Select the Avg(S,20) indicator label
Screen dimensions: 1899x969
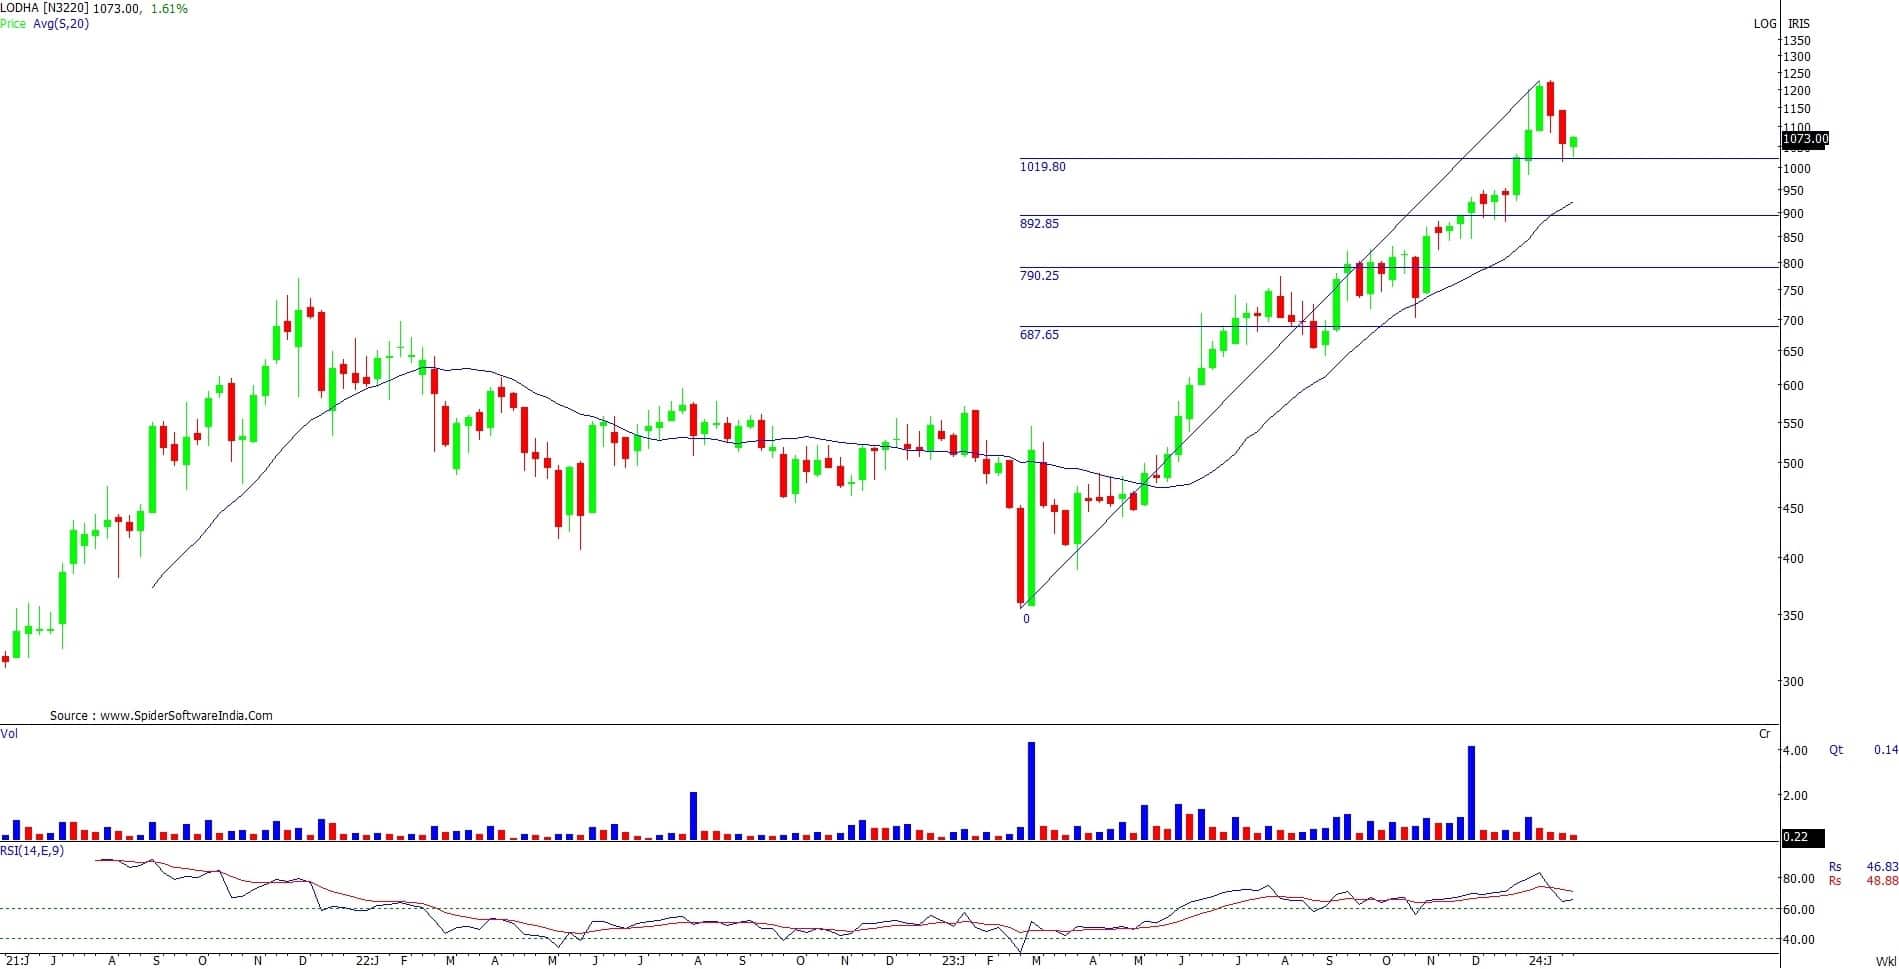(x=60, y=23)
